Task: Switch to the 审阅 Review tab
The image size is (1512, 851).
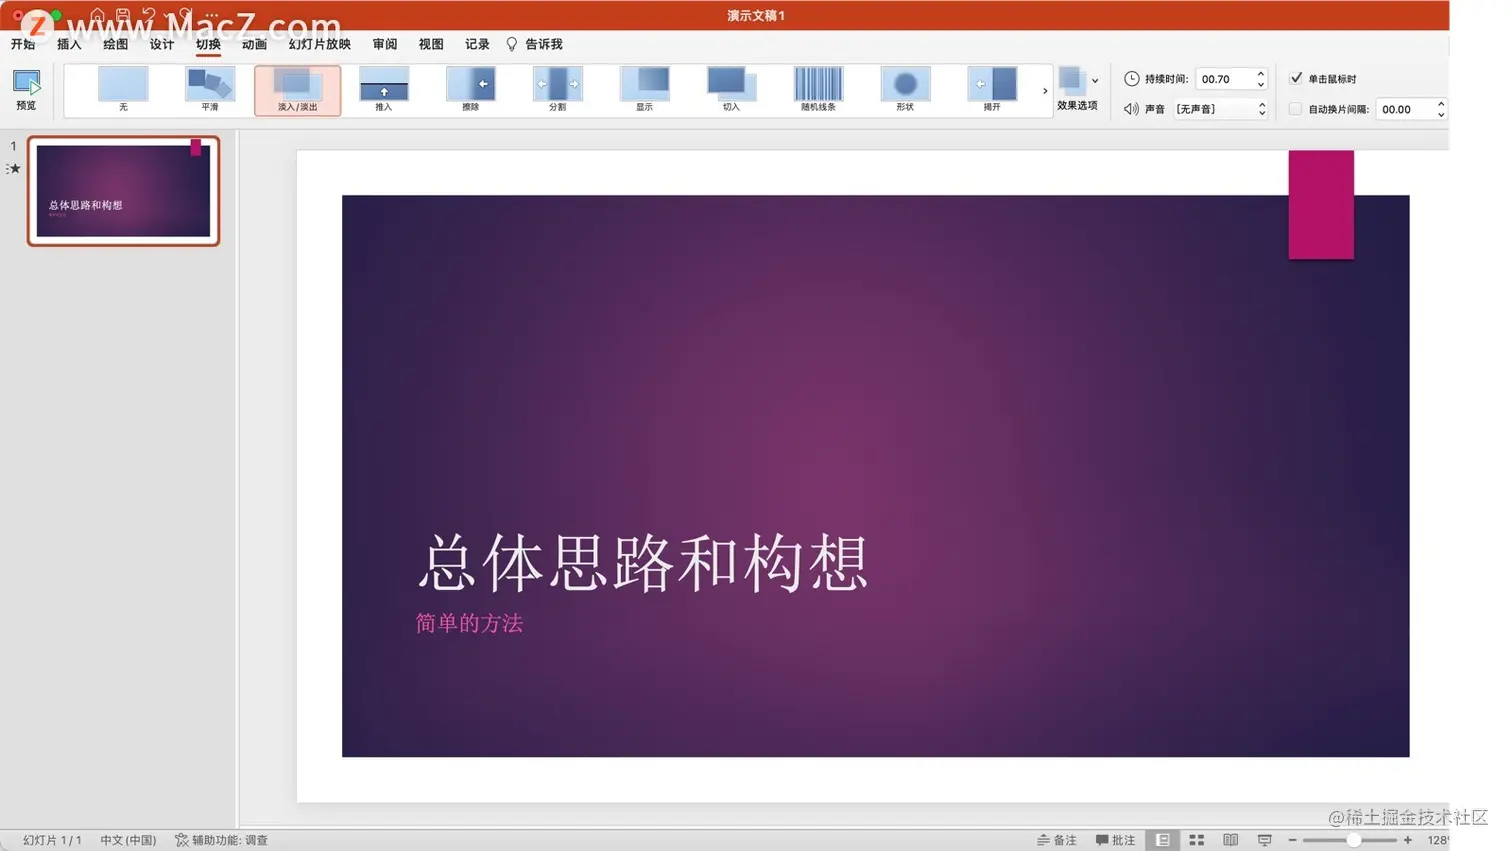Action: click(385, 44)
